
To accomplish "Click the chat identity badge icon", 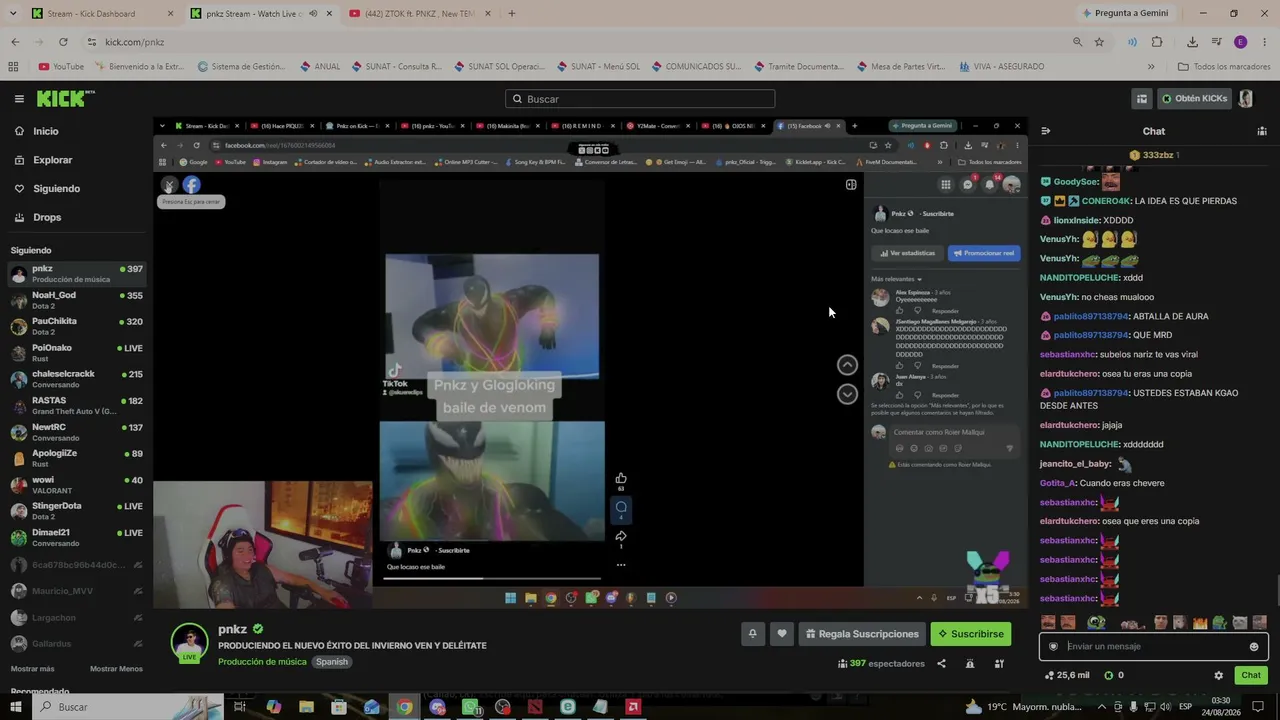I will tap(1053, 647).
